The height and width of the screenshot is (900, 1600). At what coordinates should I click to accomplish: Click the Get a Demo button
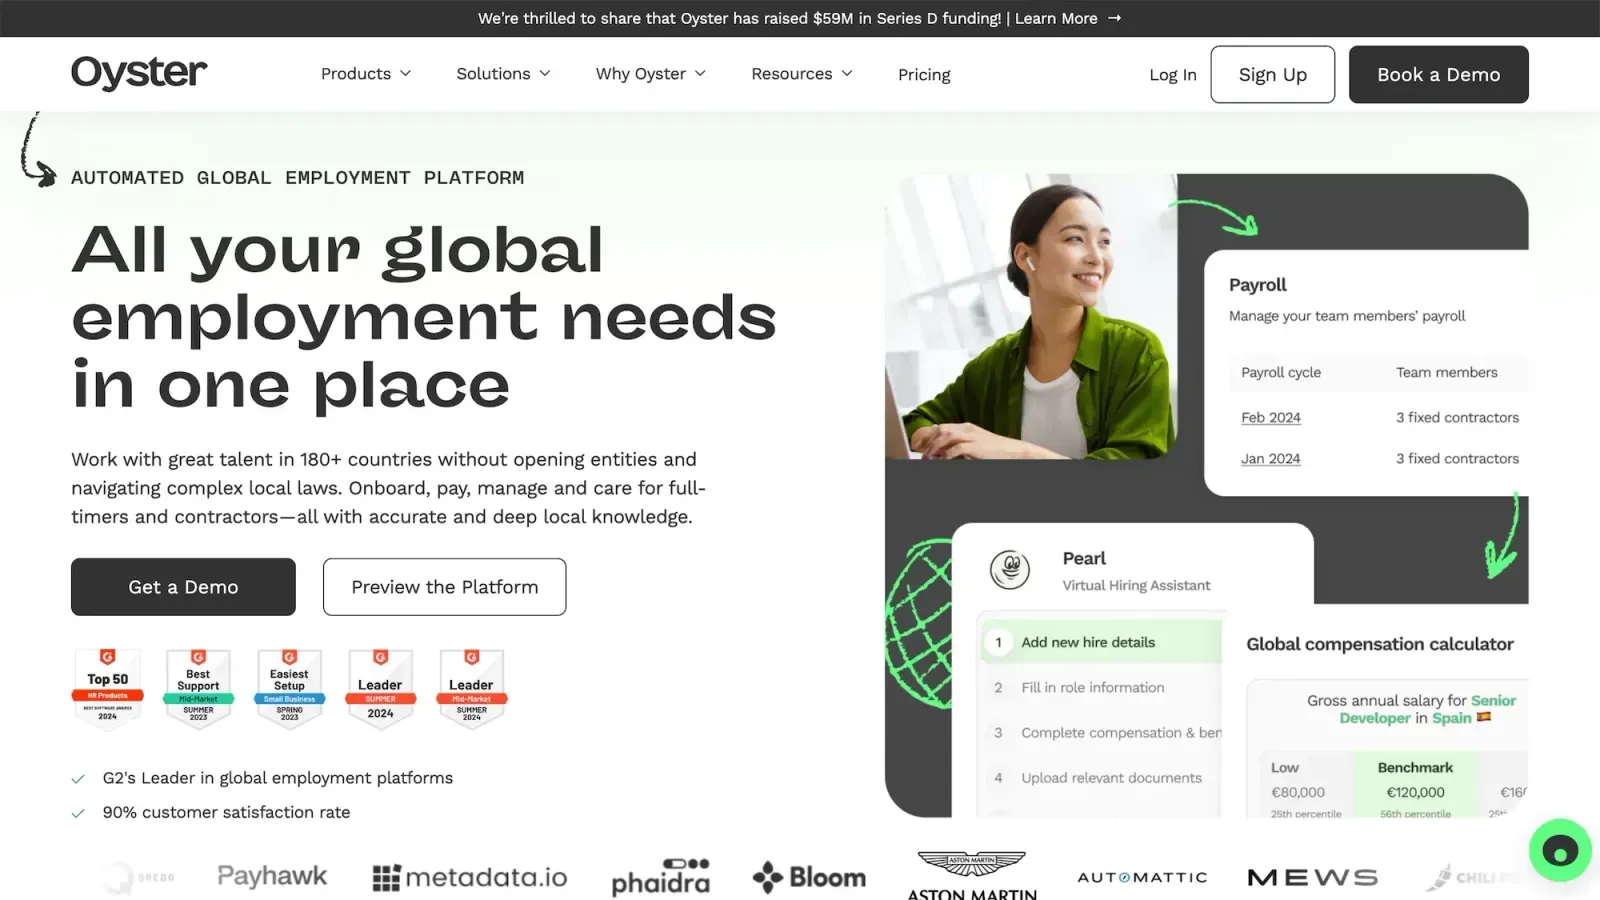(x=183, y=587)
